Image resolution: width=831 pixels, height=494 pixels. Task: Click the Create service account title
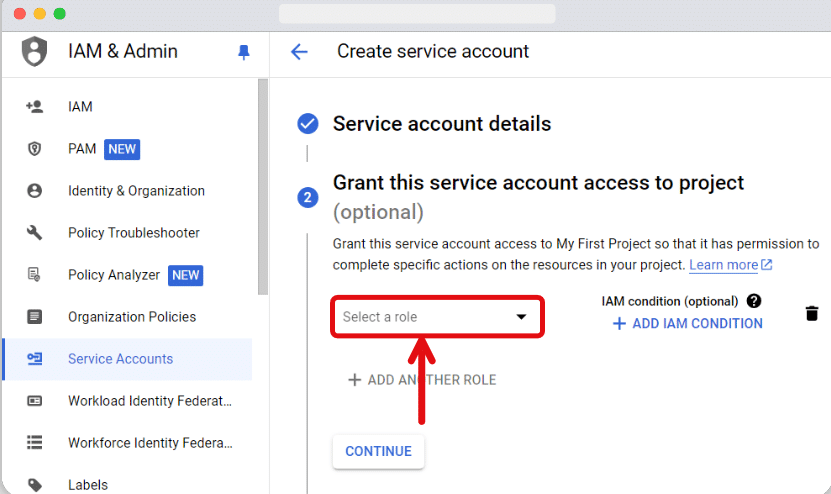click(433, 51)
